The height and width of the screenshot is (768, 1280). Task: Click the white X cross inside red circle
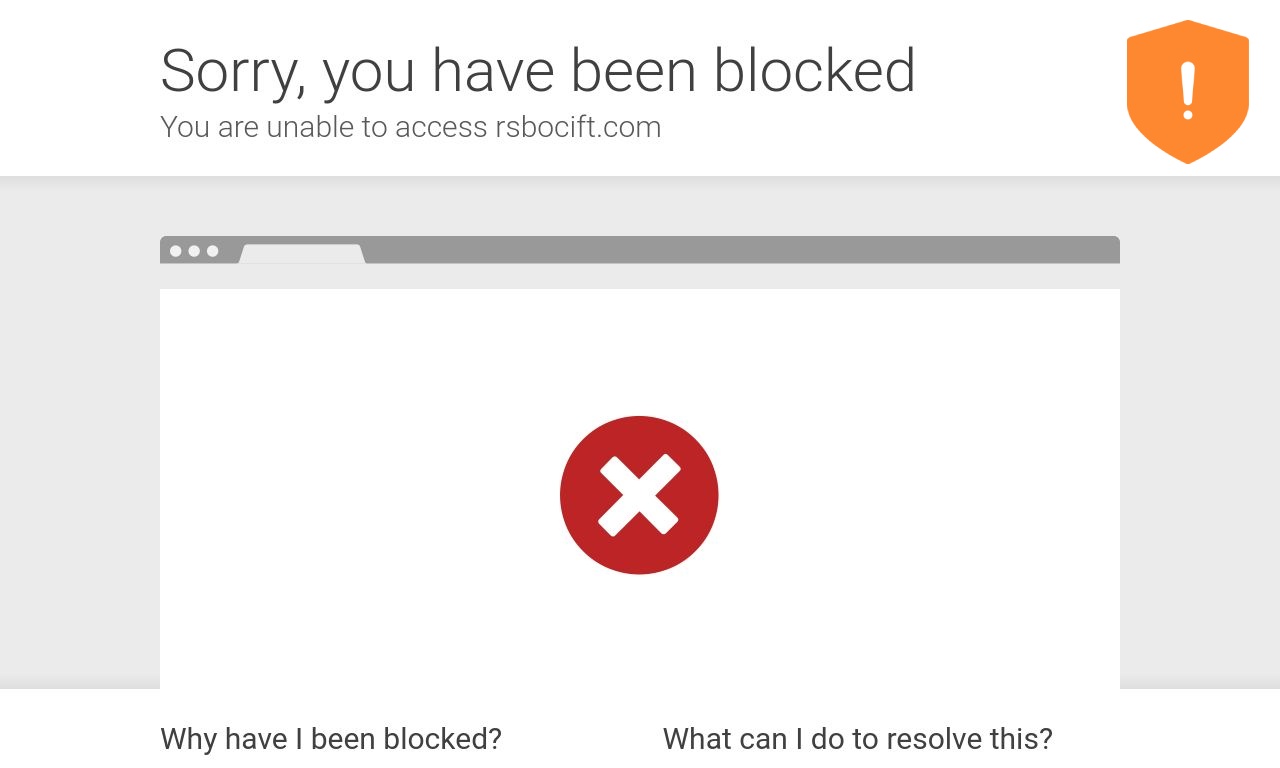click(x=639, y=495)
